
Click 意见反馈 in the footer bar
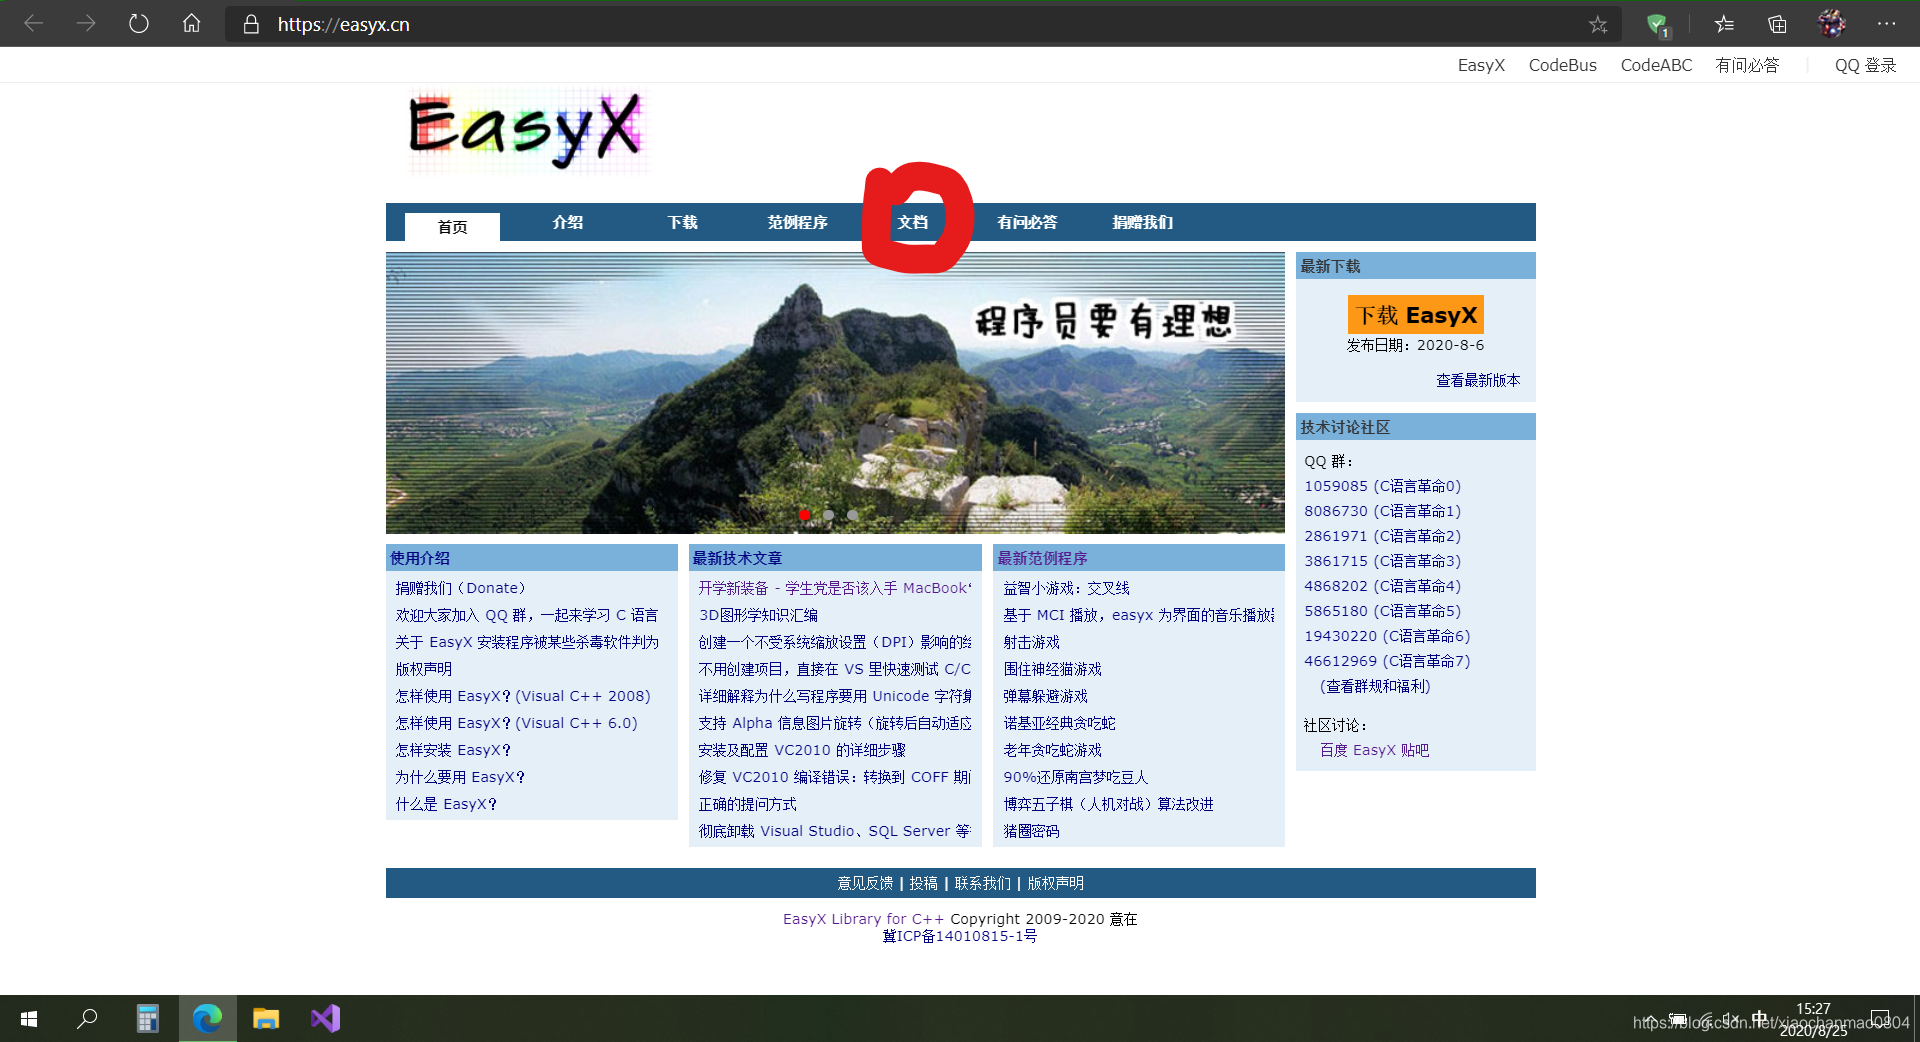tap(864, 883)
